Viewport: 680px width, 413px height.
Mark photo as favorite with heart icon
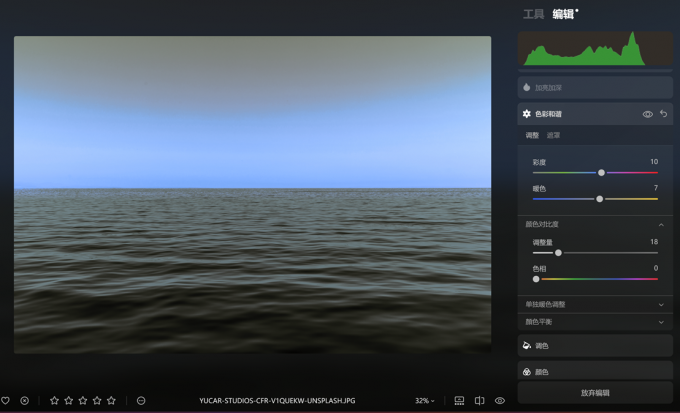[6, 401]
